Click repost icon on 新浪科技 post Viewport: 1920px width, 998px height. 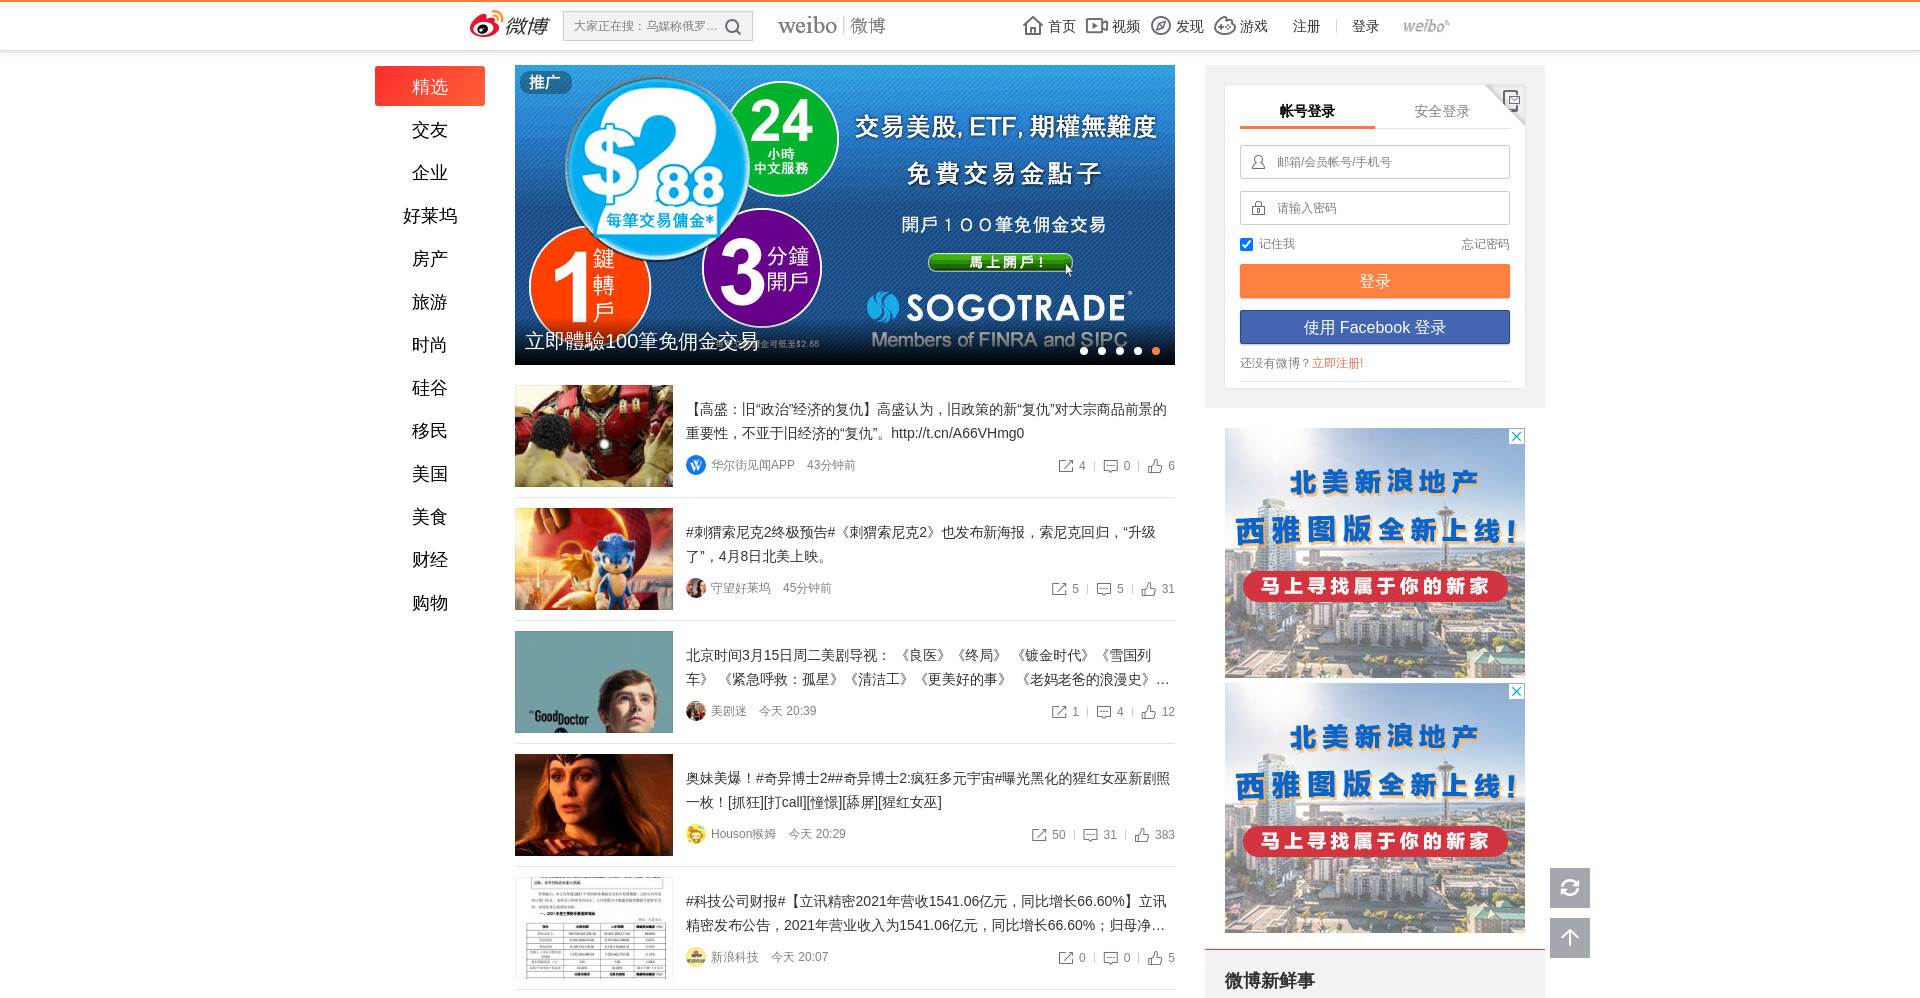(x=1066, y=958)
